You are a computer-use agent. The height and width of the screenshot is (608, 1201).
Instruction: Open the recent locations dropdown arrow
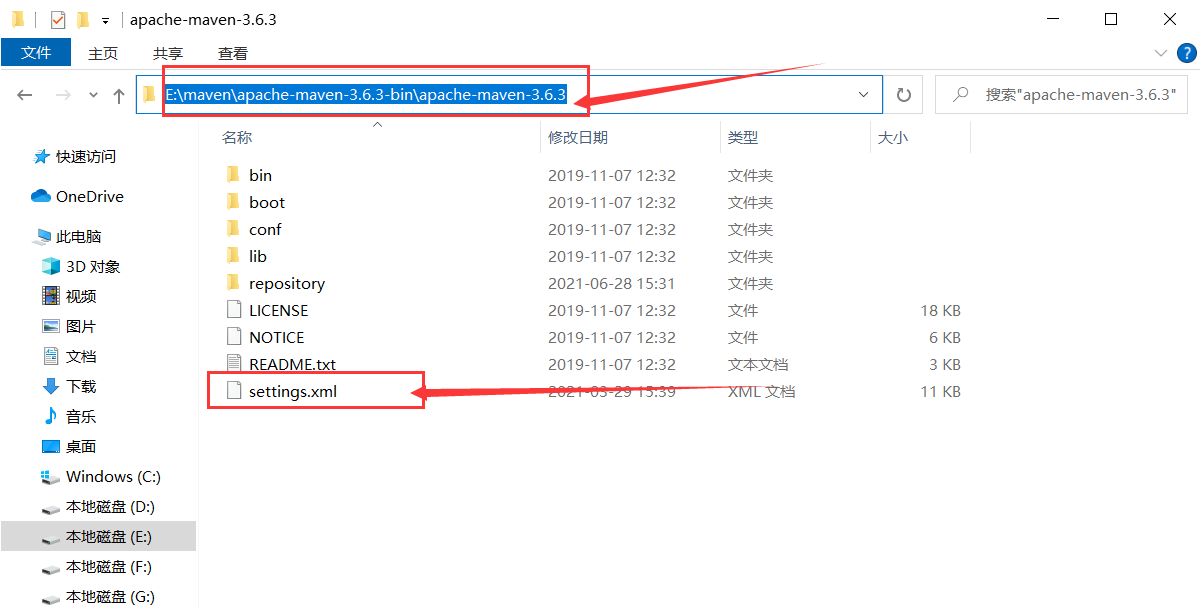pyautogui.click(x=94, y=95)
